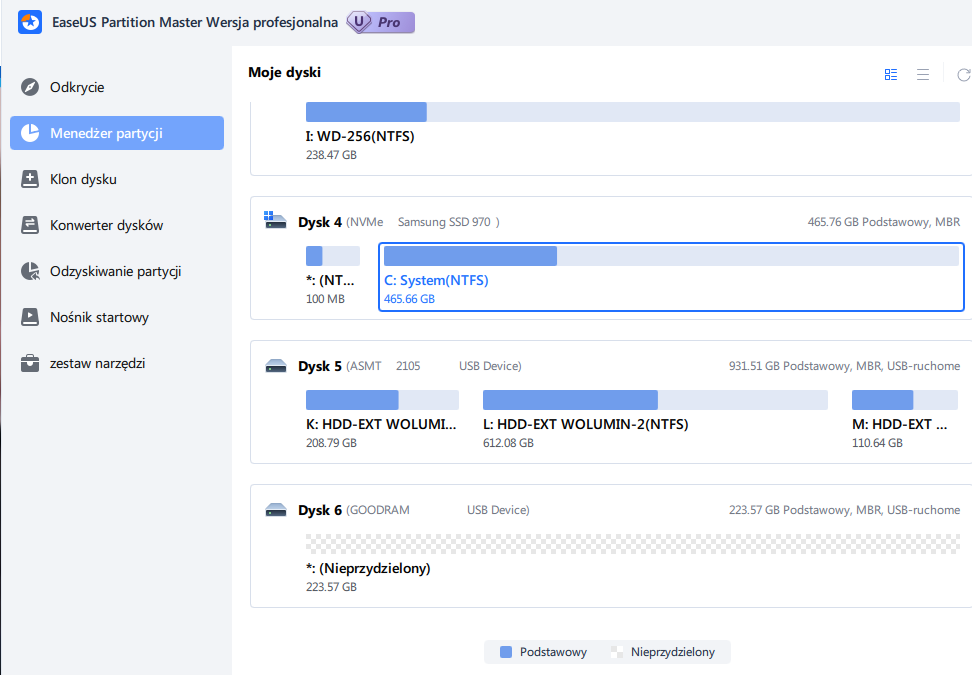Click the Podstawowy legend color swatch
This screenshot has width=972, height=675.
coord(506,652)
